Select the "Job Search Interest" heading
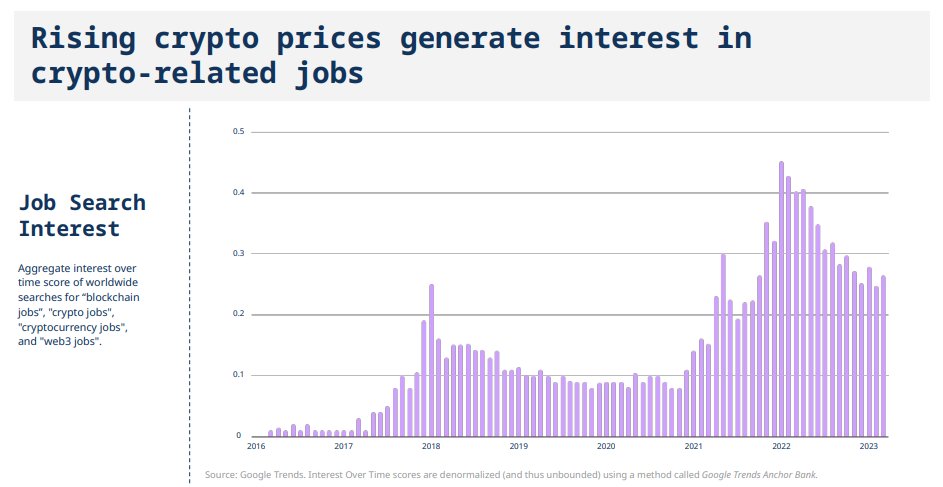Viewport: 943px width, 487px height. click(x=82, y=215)
